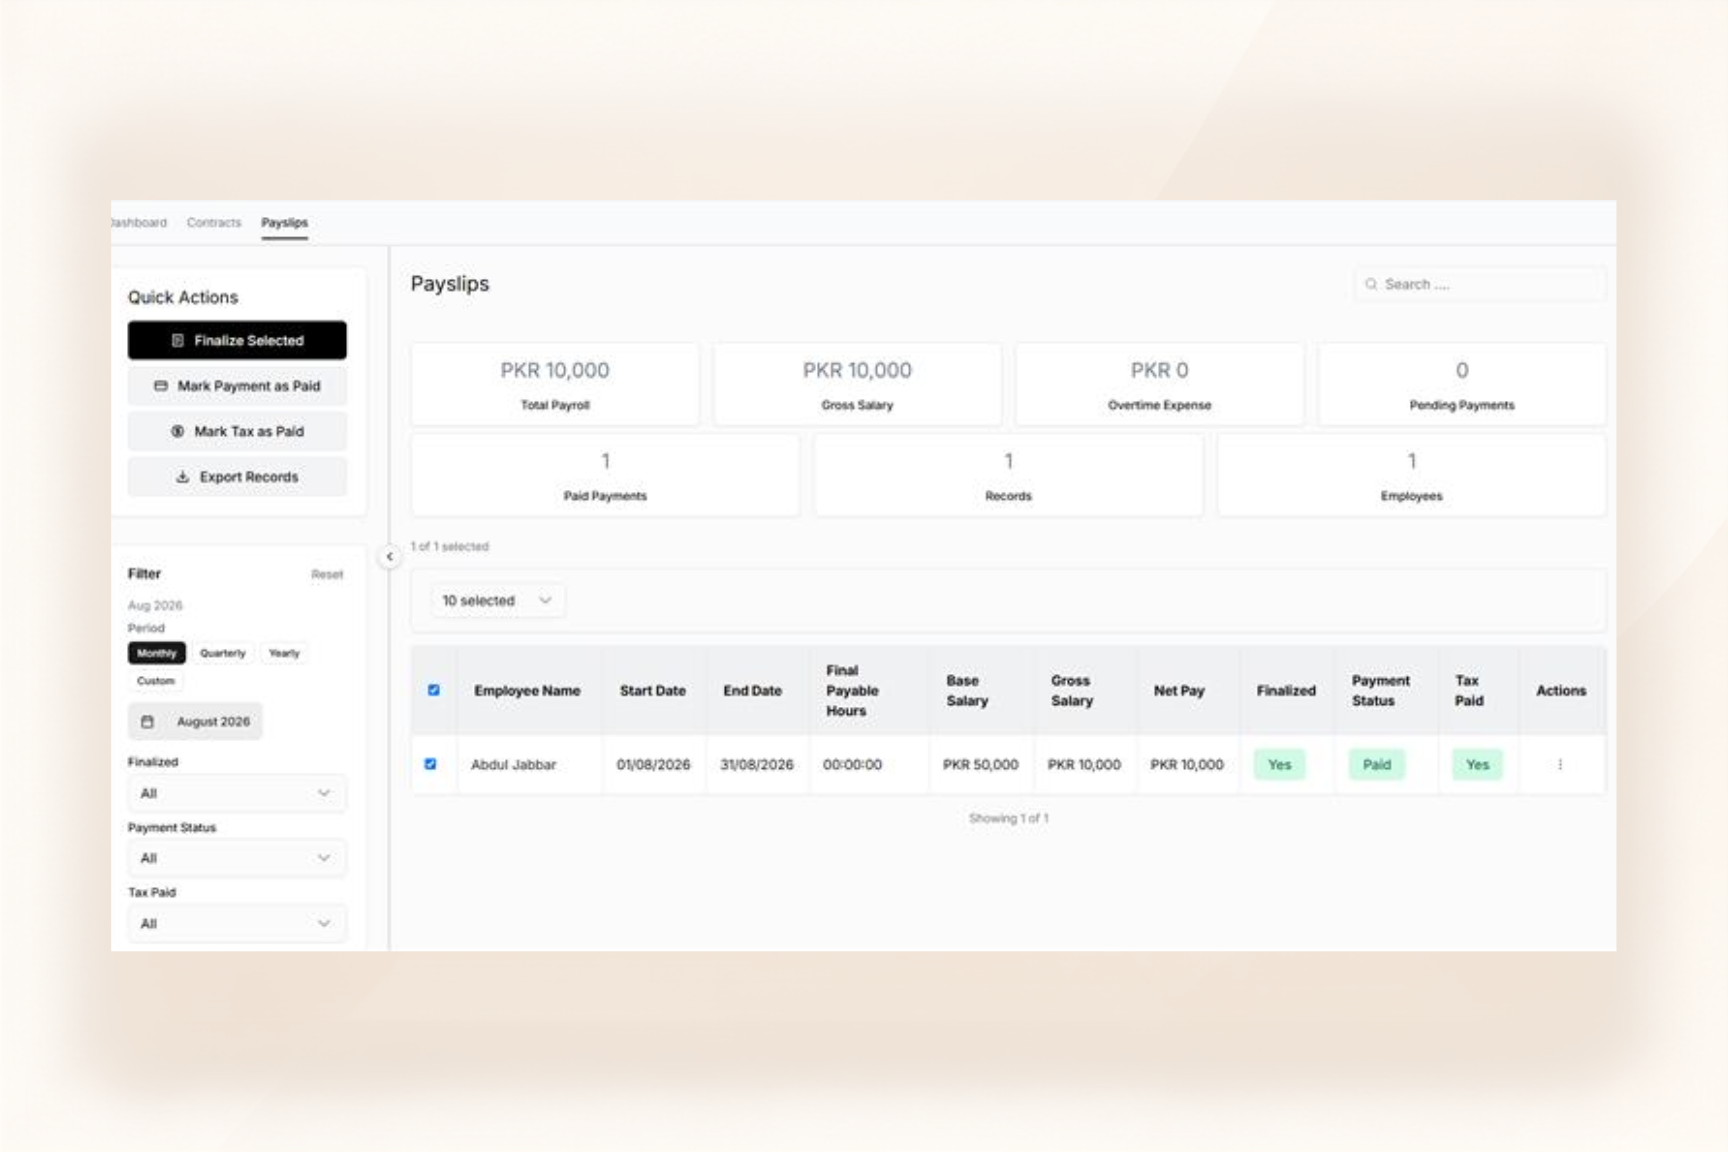This screenshot has height=1152, width=1728.
Task: Select the Quarterly period option
Action: click(222, 653)
